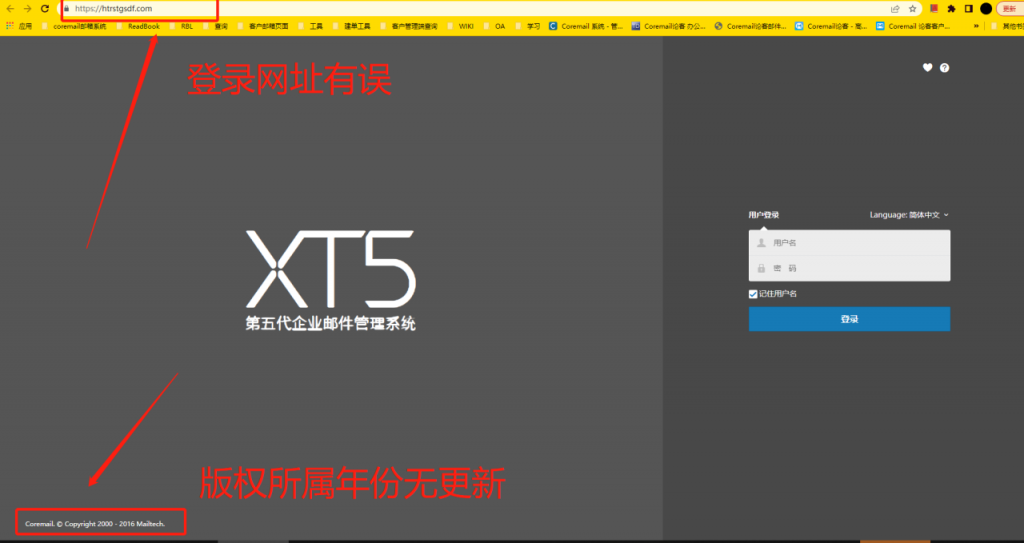Open the RBL bookmark folder
This screenshot has width=1024, height=543.
click(x=182, y=26)
